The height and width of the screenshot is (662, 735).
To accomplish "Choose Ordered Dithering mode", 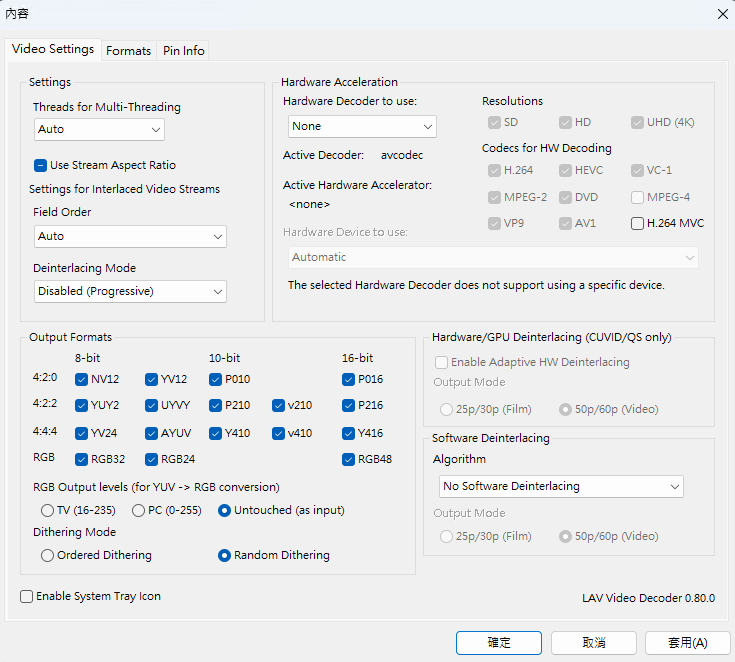I will (x=47, y=555).
